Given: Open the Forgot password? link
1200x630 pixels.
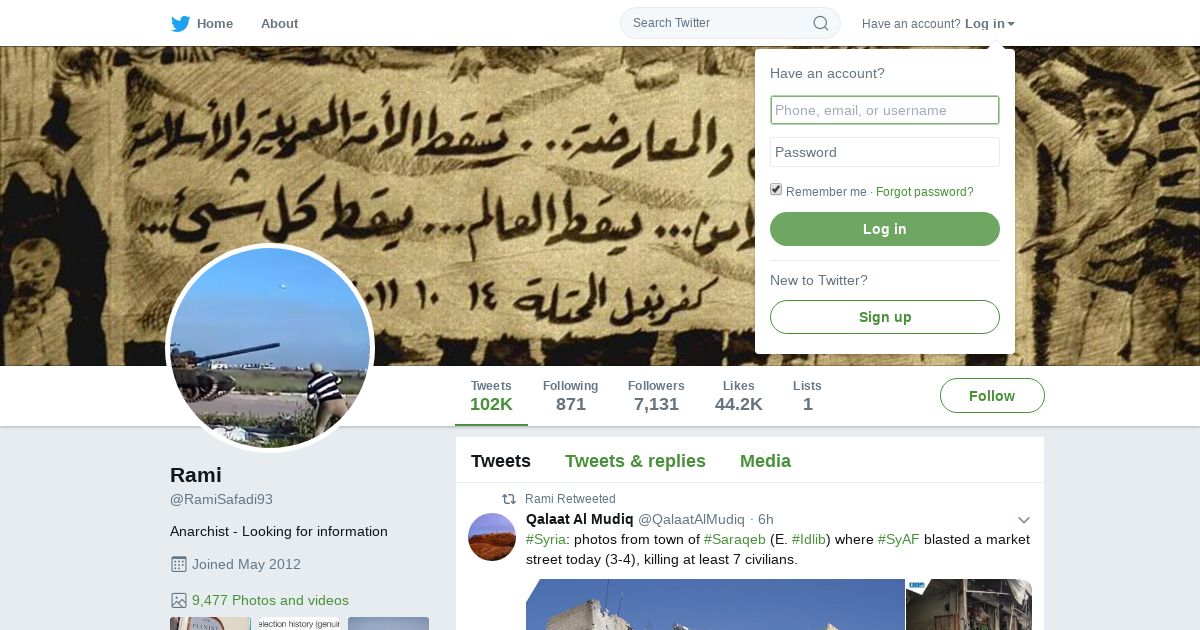Looking at the screenshot, I should 924,192.
